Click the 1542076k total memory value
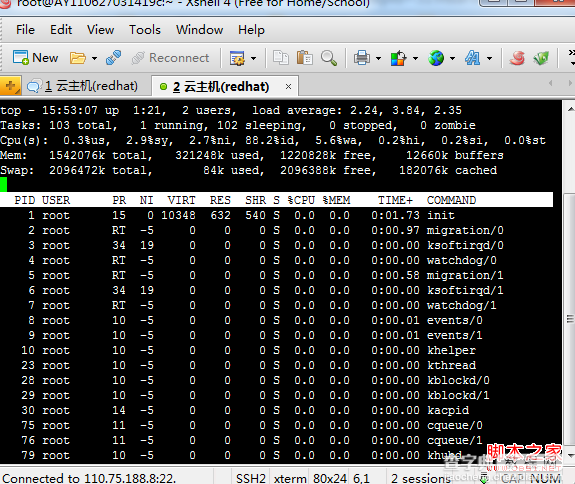The width and height of the screenshot is (575, 484). click(77, 155)
